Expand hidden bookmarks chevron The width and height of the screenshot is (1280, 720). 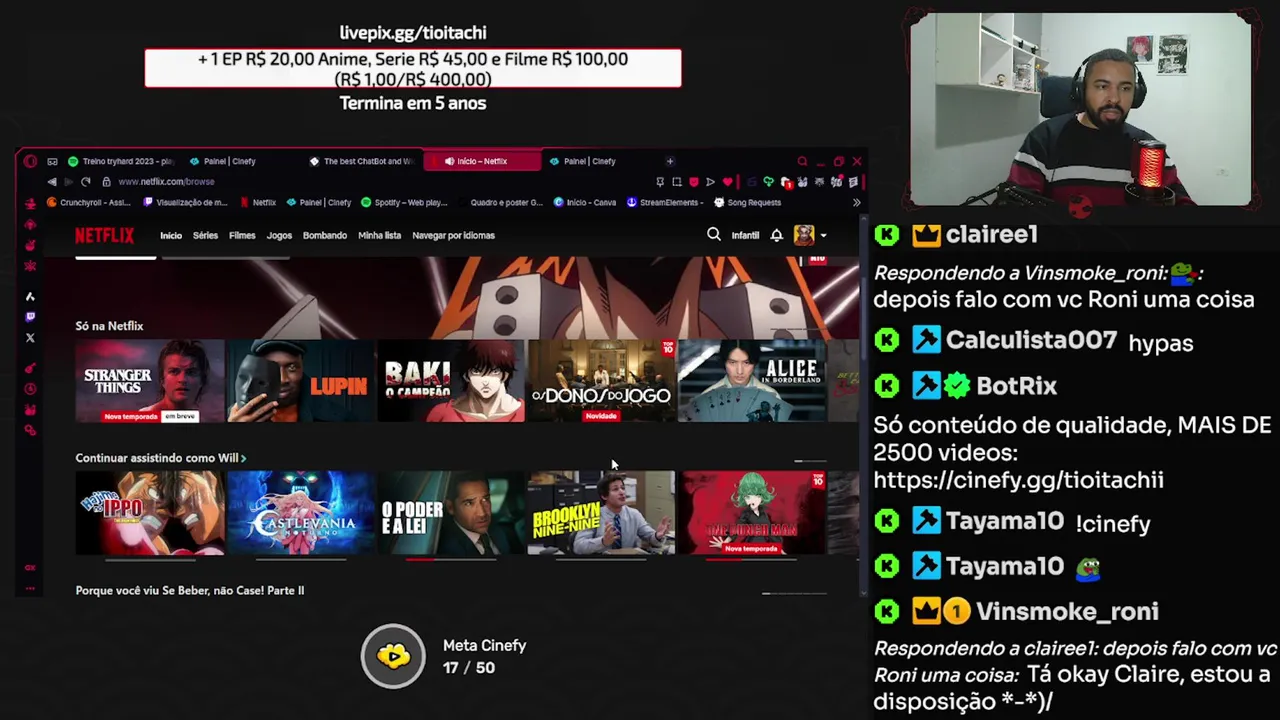pyautogui.click(x=856, y=202)
